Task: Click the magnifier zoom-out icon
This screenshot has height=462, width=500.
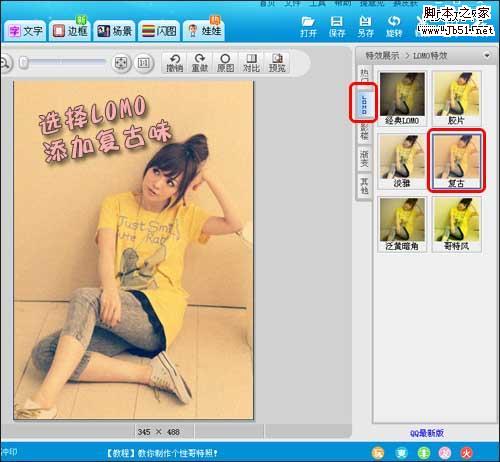Action: coord(4,63)
